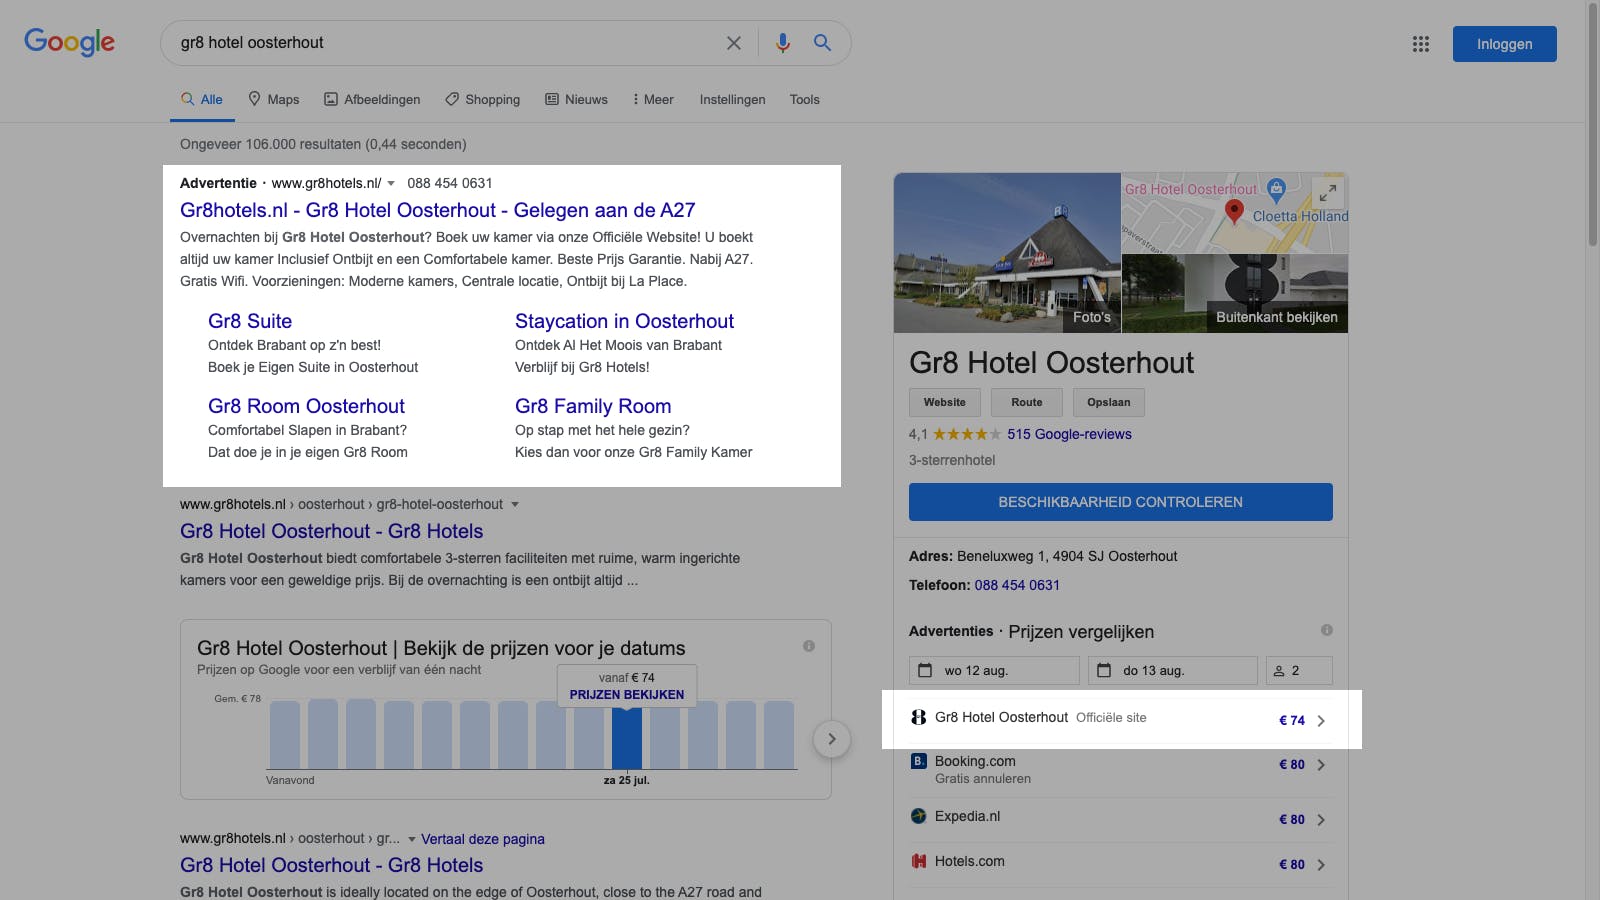Open second result Gr8 Hotel Oosterhout - Gr8 Hotels

tap(331, 865)
